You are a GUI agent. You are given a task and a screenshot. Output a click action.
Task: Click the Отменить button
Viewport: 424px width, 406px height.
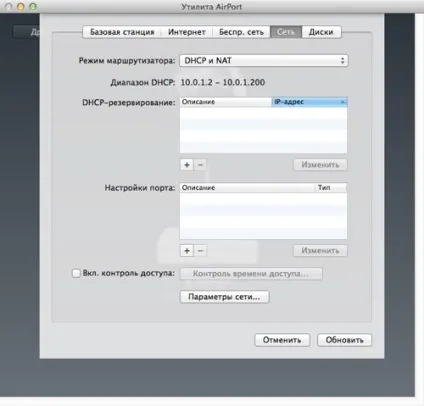point(282,340)
